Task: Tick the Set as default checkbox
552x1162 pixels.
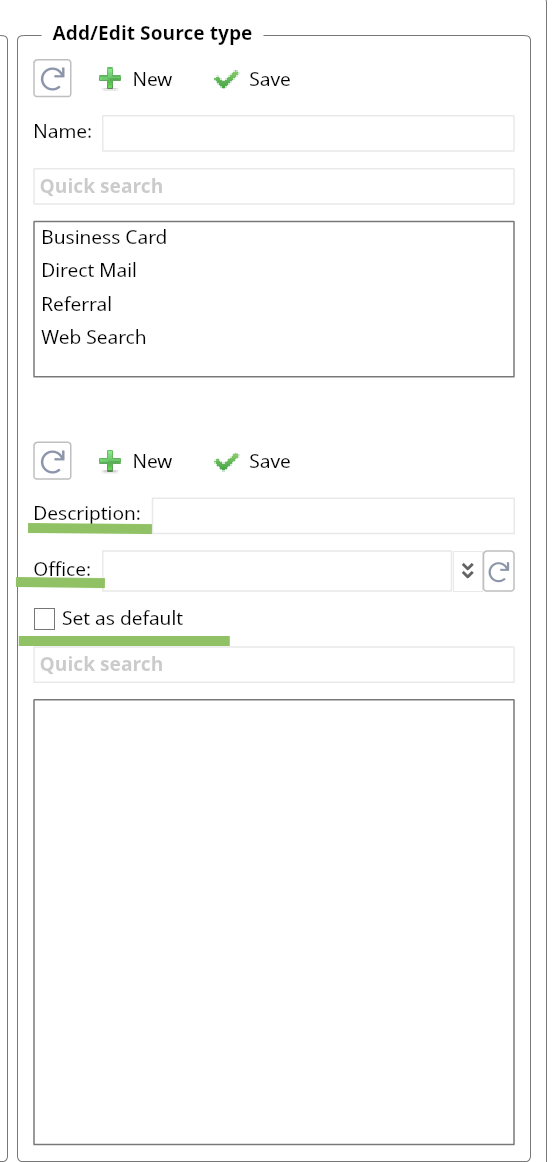Action: [44, 619]
